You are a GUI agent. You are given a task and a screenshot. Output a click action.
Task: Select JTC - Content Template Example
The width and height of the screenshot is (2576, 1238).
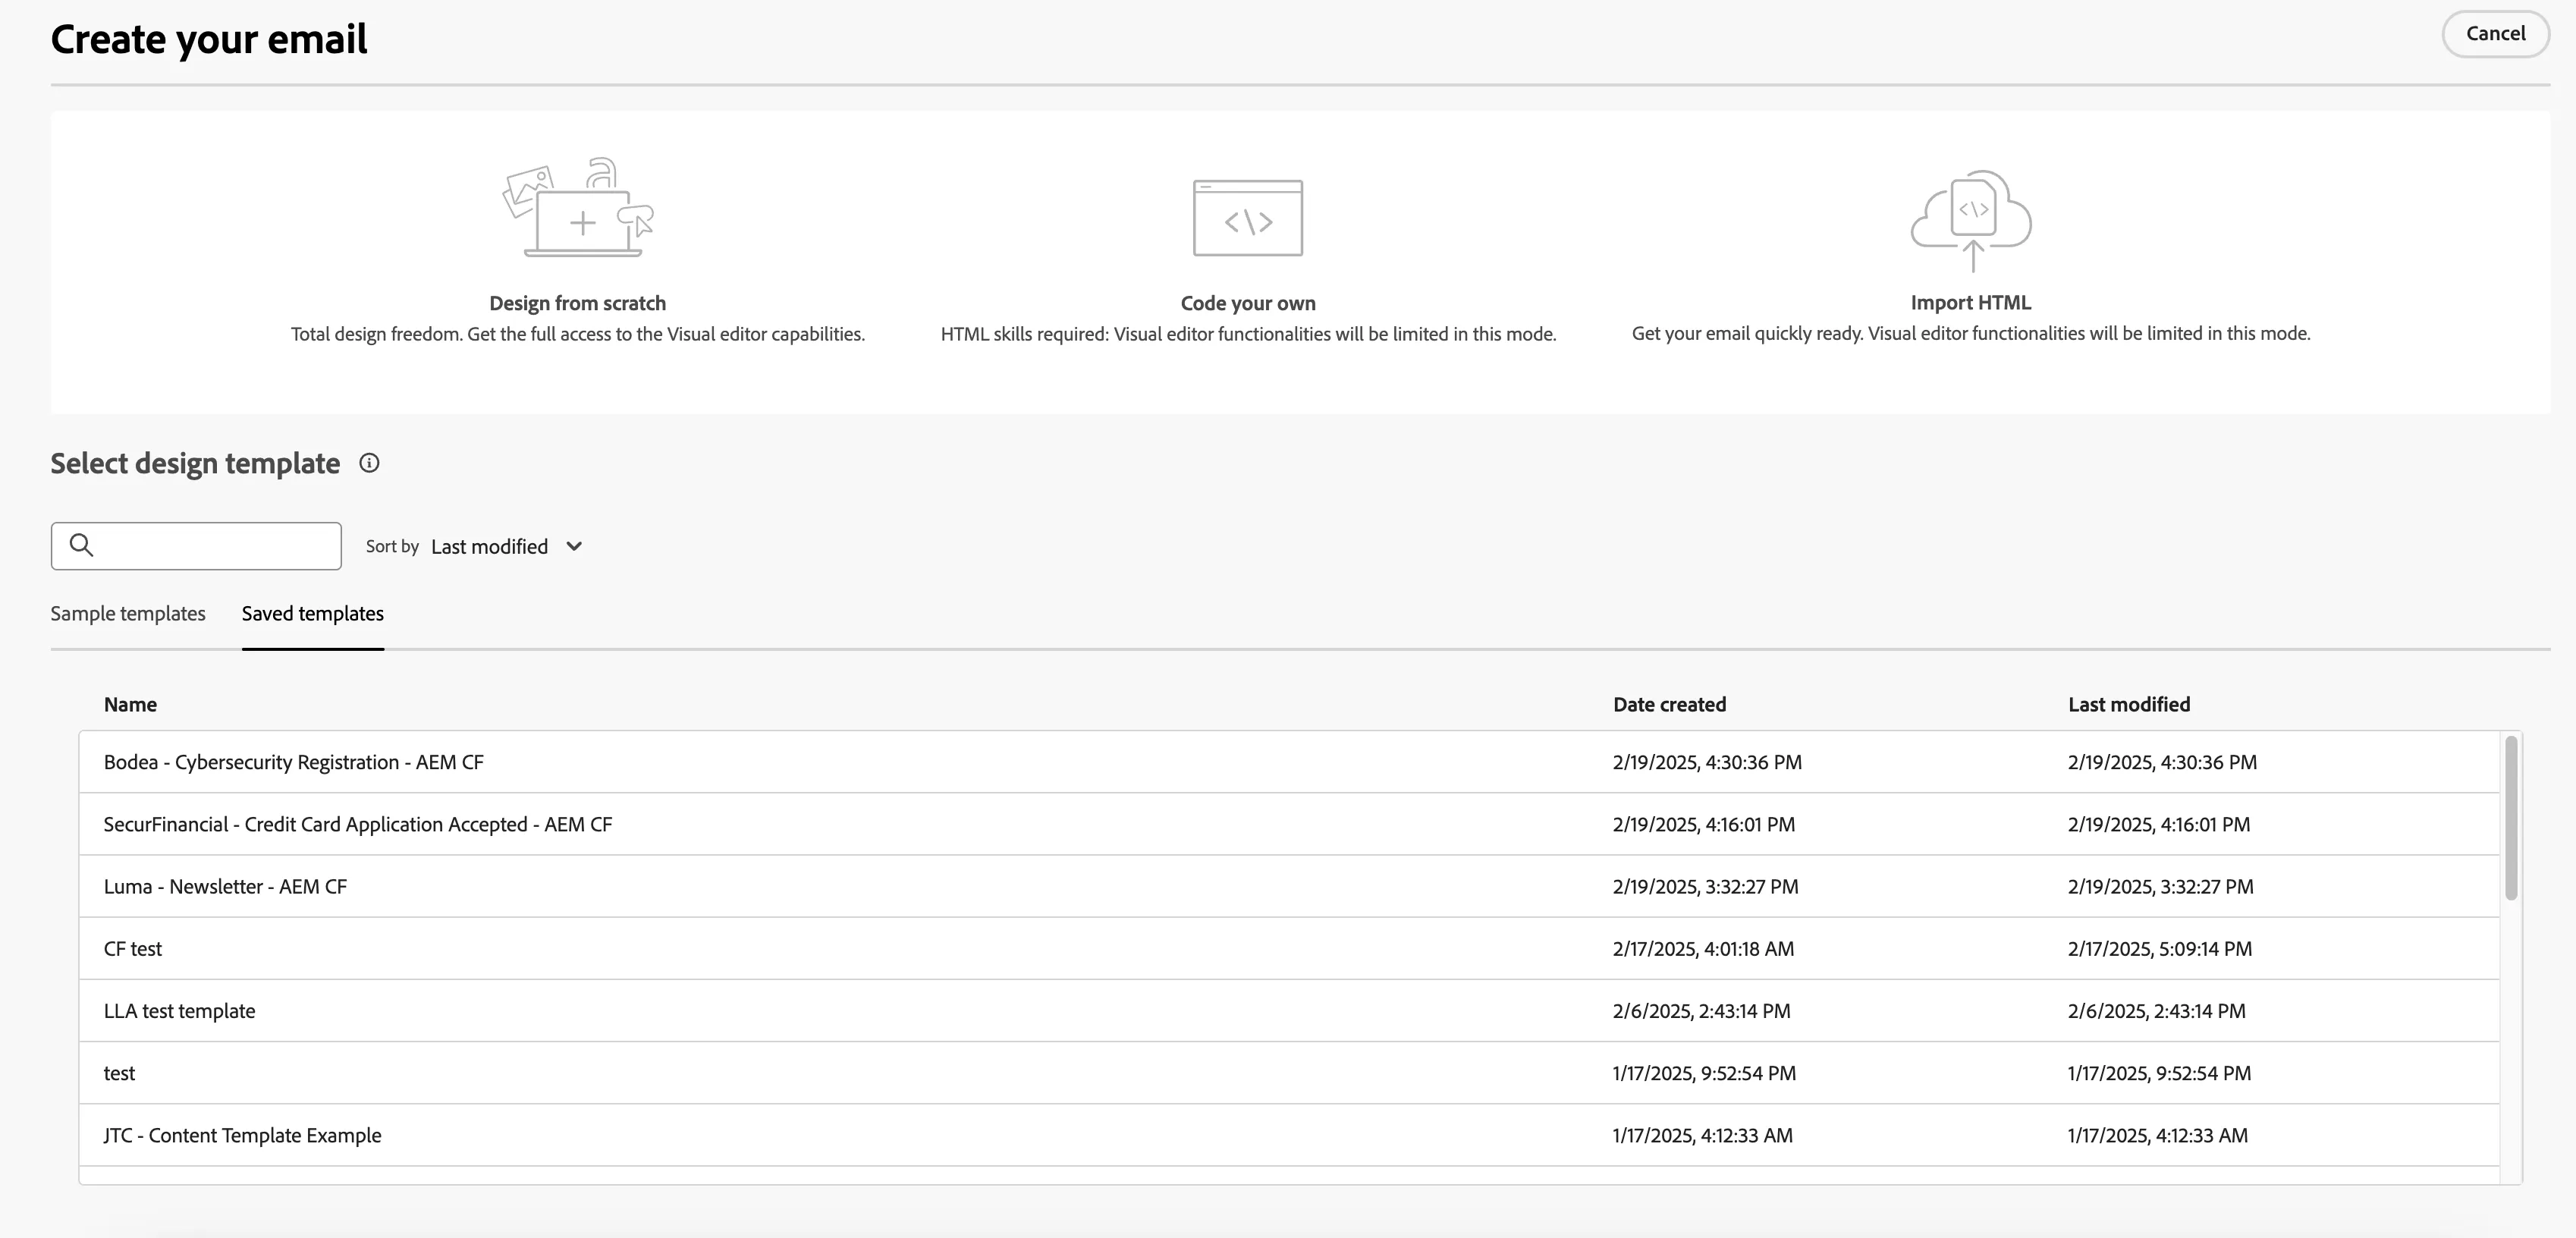point(1290,1135)
